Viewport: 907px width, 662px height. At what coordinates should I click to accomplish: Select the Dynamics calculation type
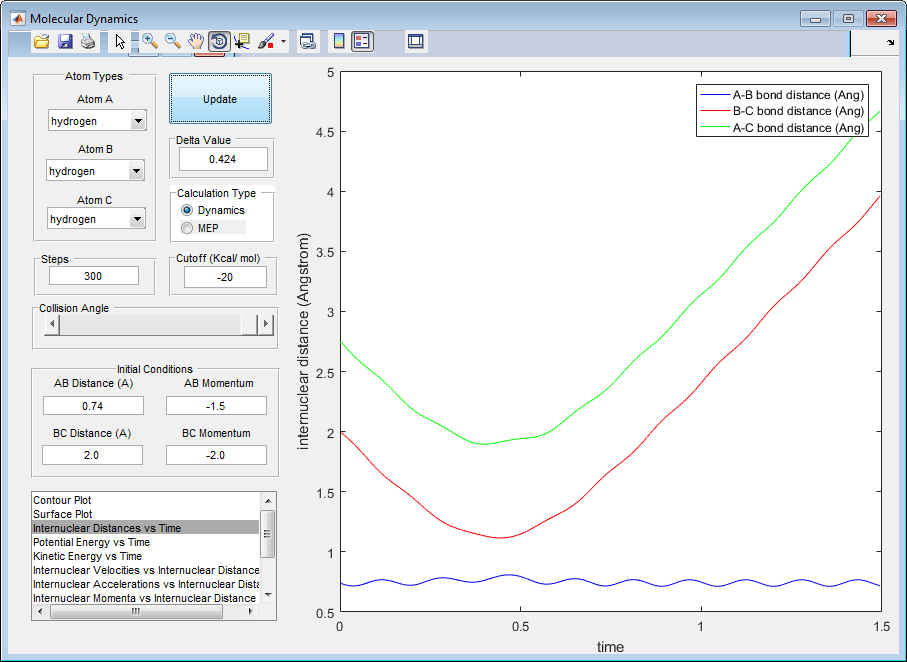tap(187, 210)
